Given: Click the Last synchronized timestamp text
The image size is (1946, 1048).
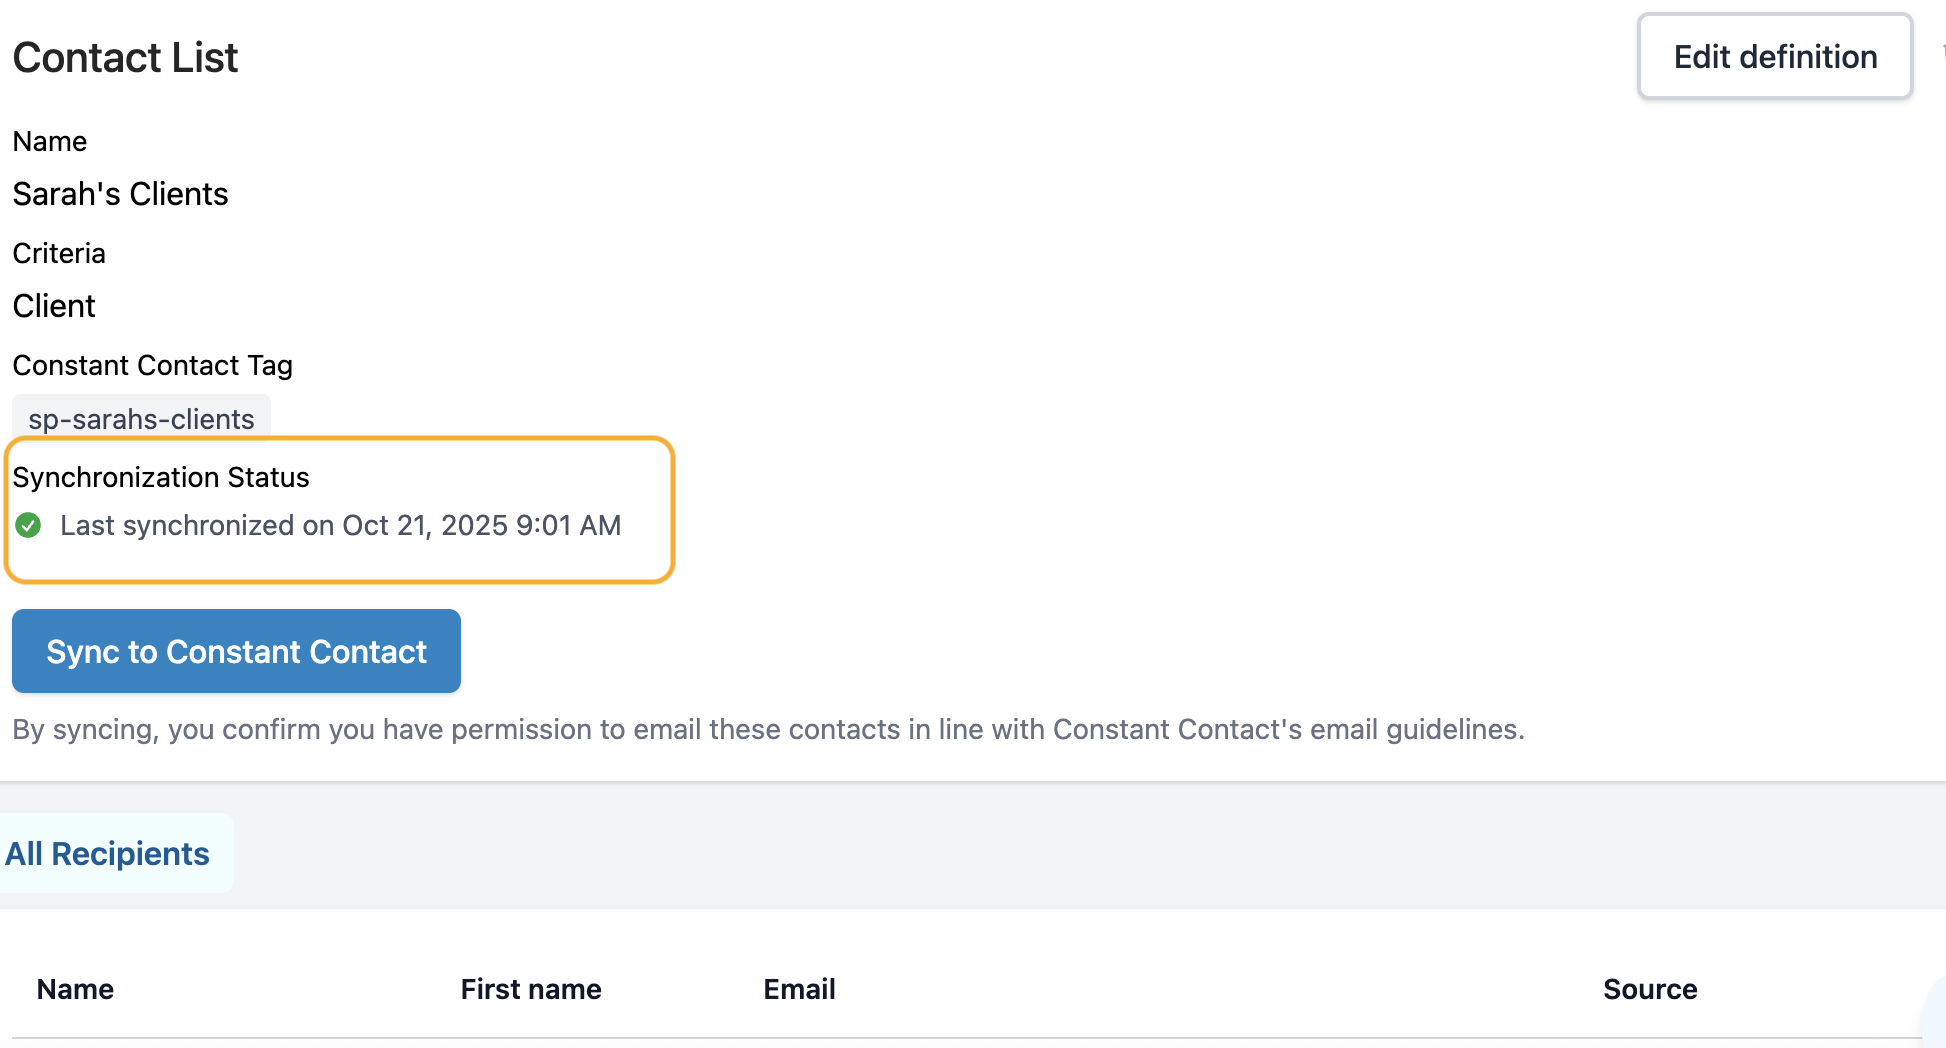Looking at the screenshot, I should [340, 525].
